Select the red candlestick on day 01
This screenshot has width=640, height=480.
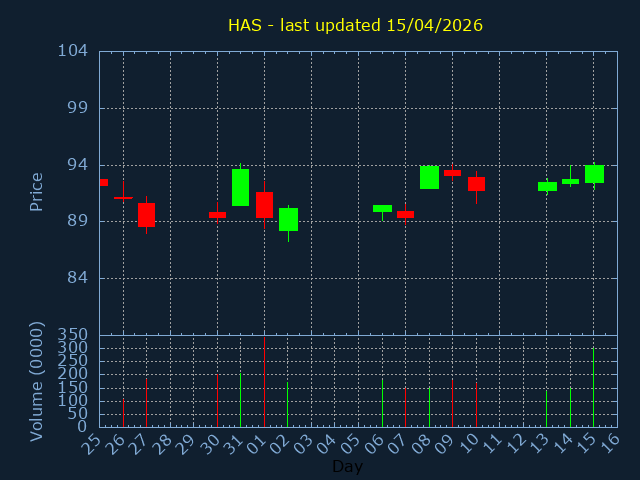pyautogui.click(x=264, y=204)
